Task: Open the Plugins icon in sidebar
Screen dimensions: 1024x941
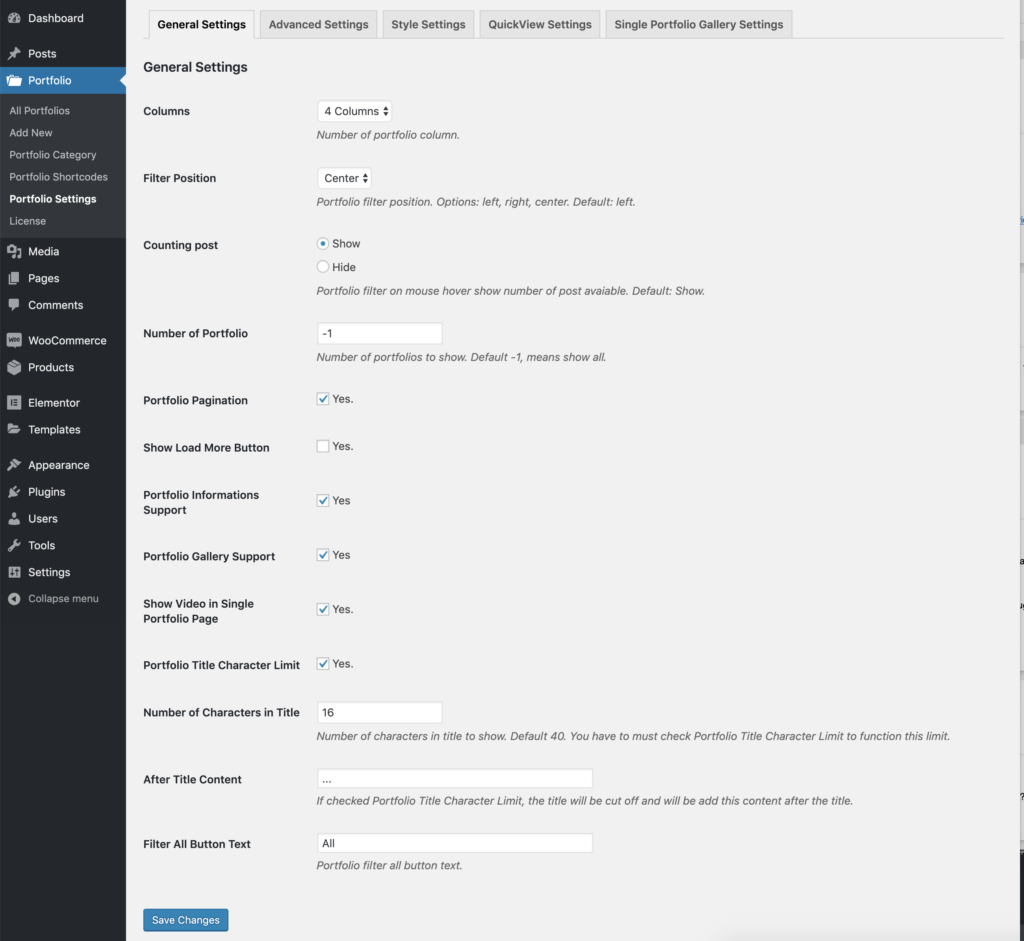Action: (x=12, y=491)
